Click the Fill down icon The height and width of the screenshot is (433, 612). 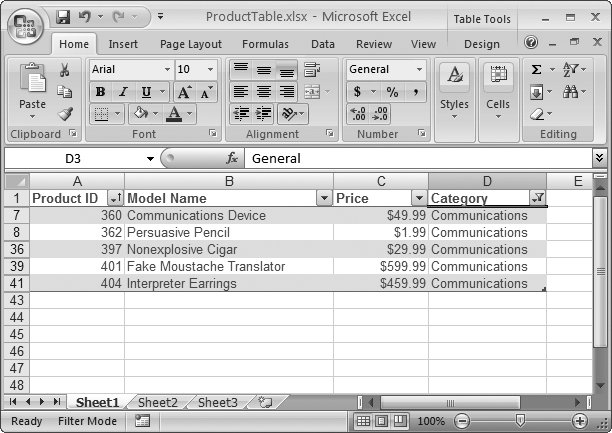pyautogui.click(x=537, y=92)
